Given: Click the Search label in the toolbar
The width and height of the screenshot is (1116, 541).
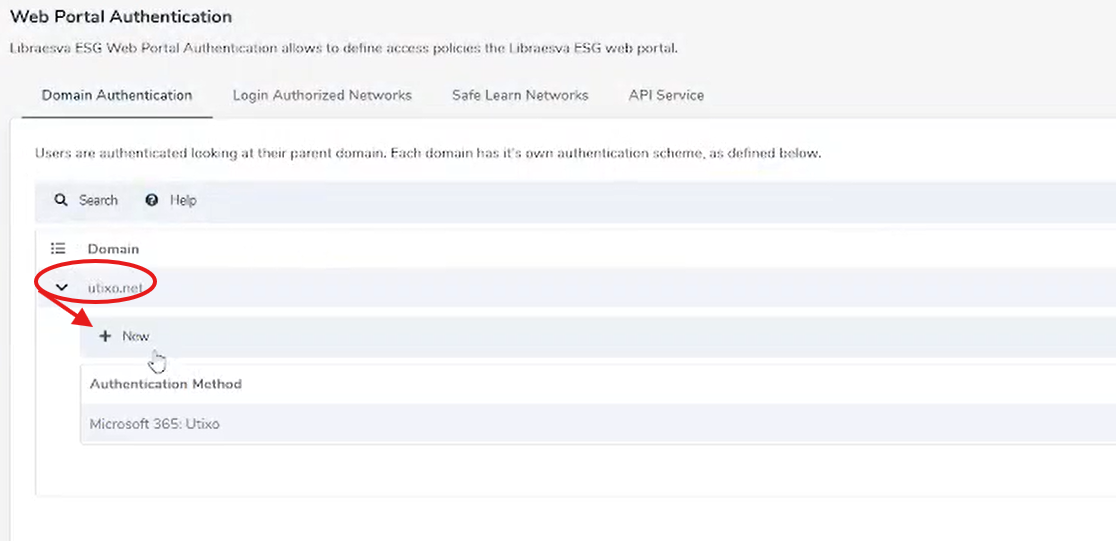Looking at the screenshot, I should (x=98, y=200).
